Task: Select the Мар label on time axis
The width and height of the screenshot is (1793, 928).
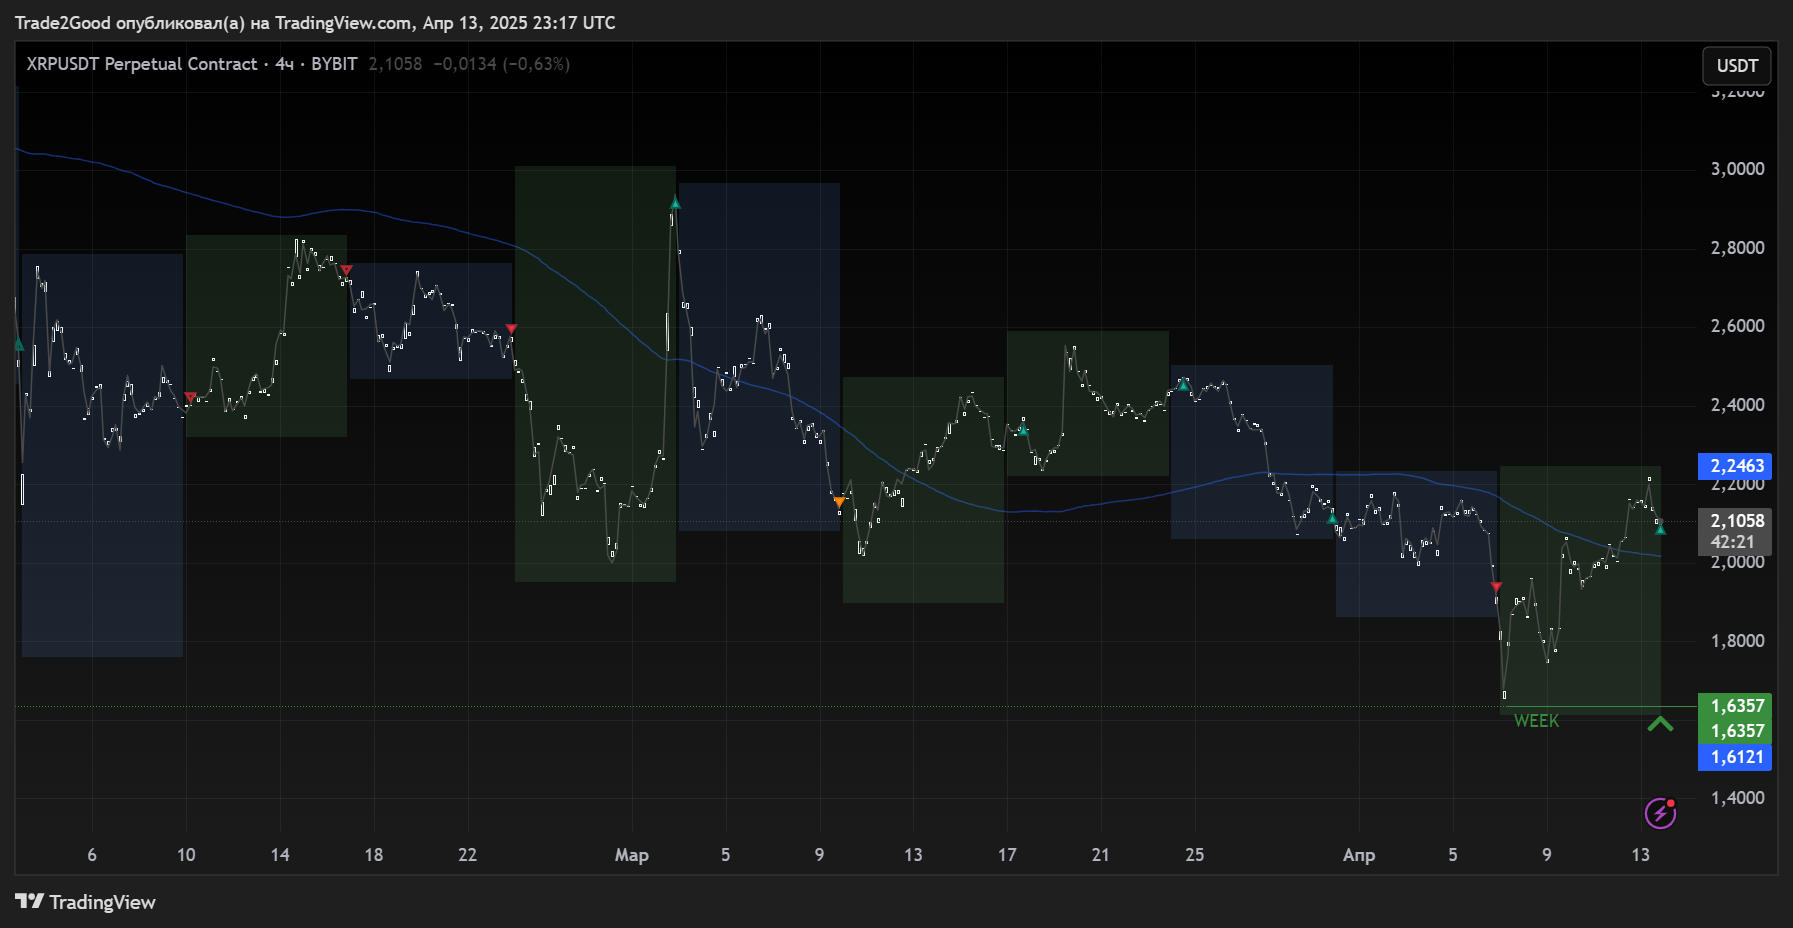Action: click(x=631, y=855)
